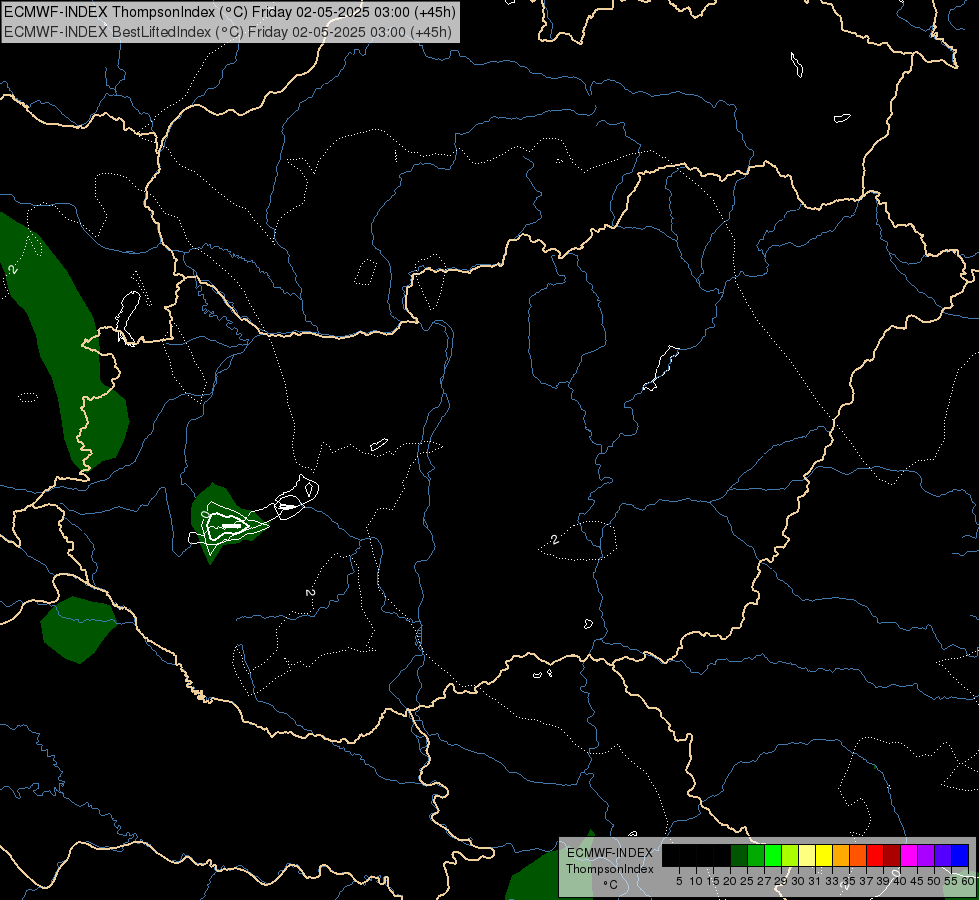Click the legend scale value 30
Viewport: 979px width, 900px height.
(798, 881)
